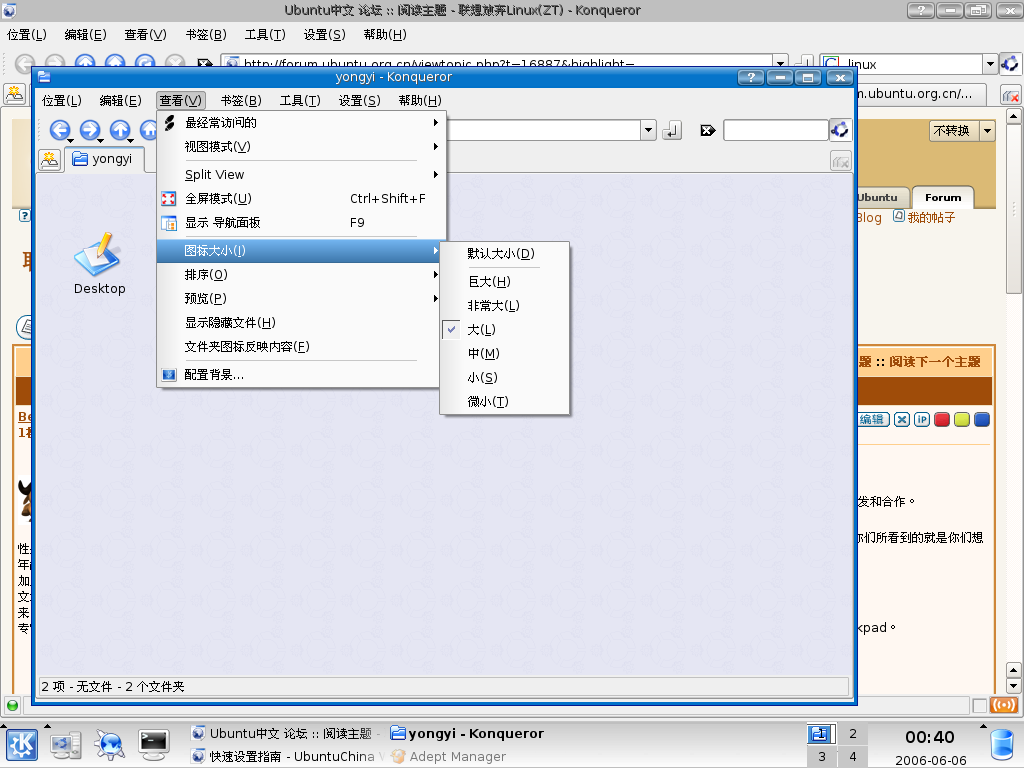Click the IP icon in forum post
This screenshot has width=1024, height=768.
921,419
